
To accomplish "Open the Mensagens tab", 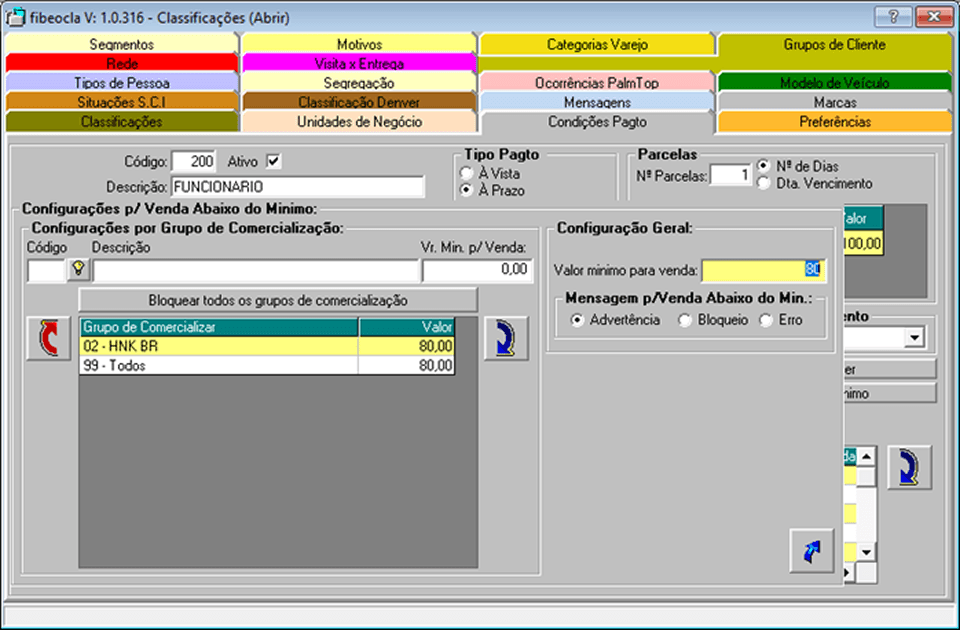I will coord(597,102).
